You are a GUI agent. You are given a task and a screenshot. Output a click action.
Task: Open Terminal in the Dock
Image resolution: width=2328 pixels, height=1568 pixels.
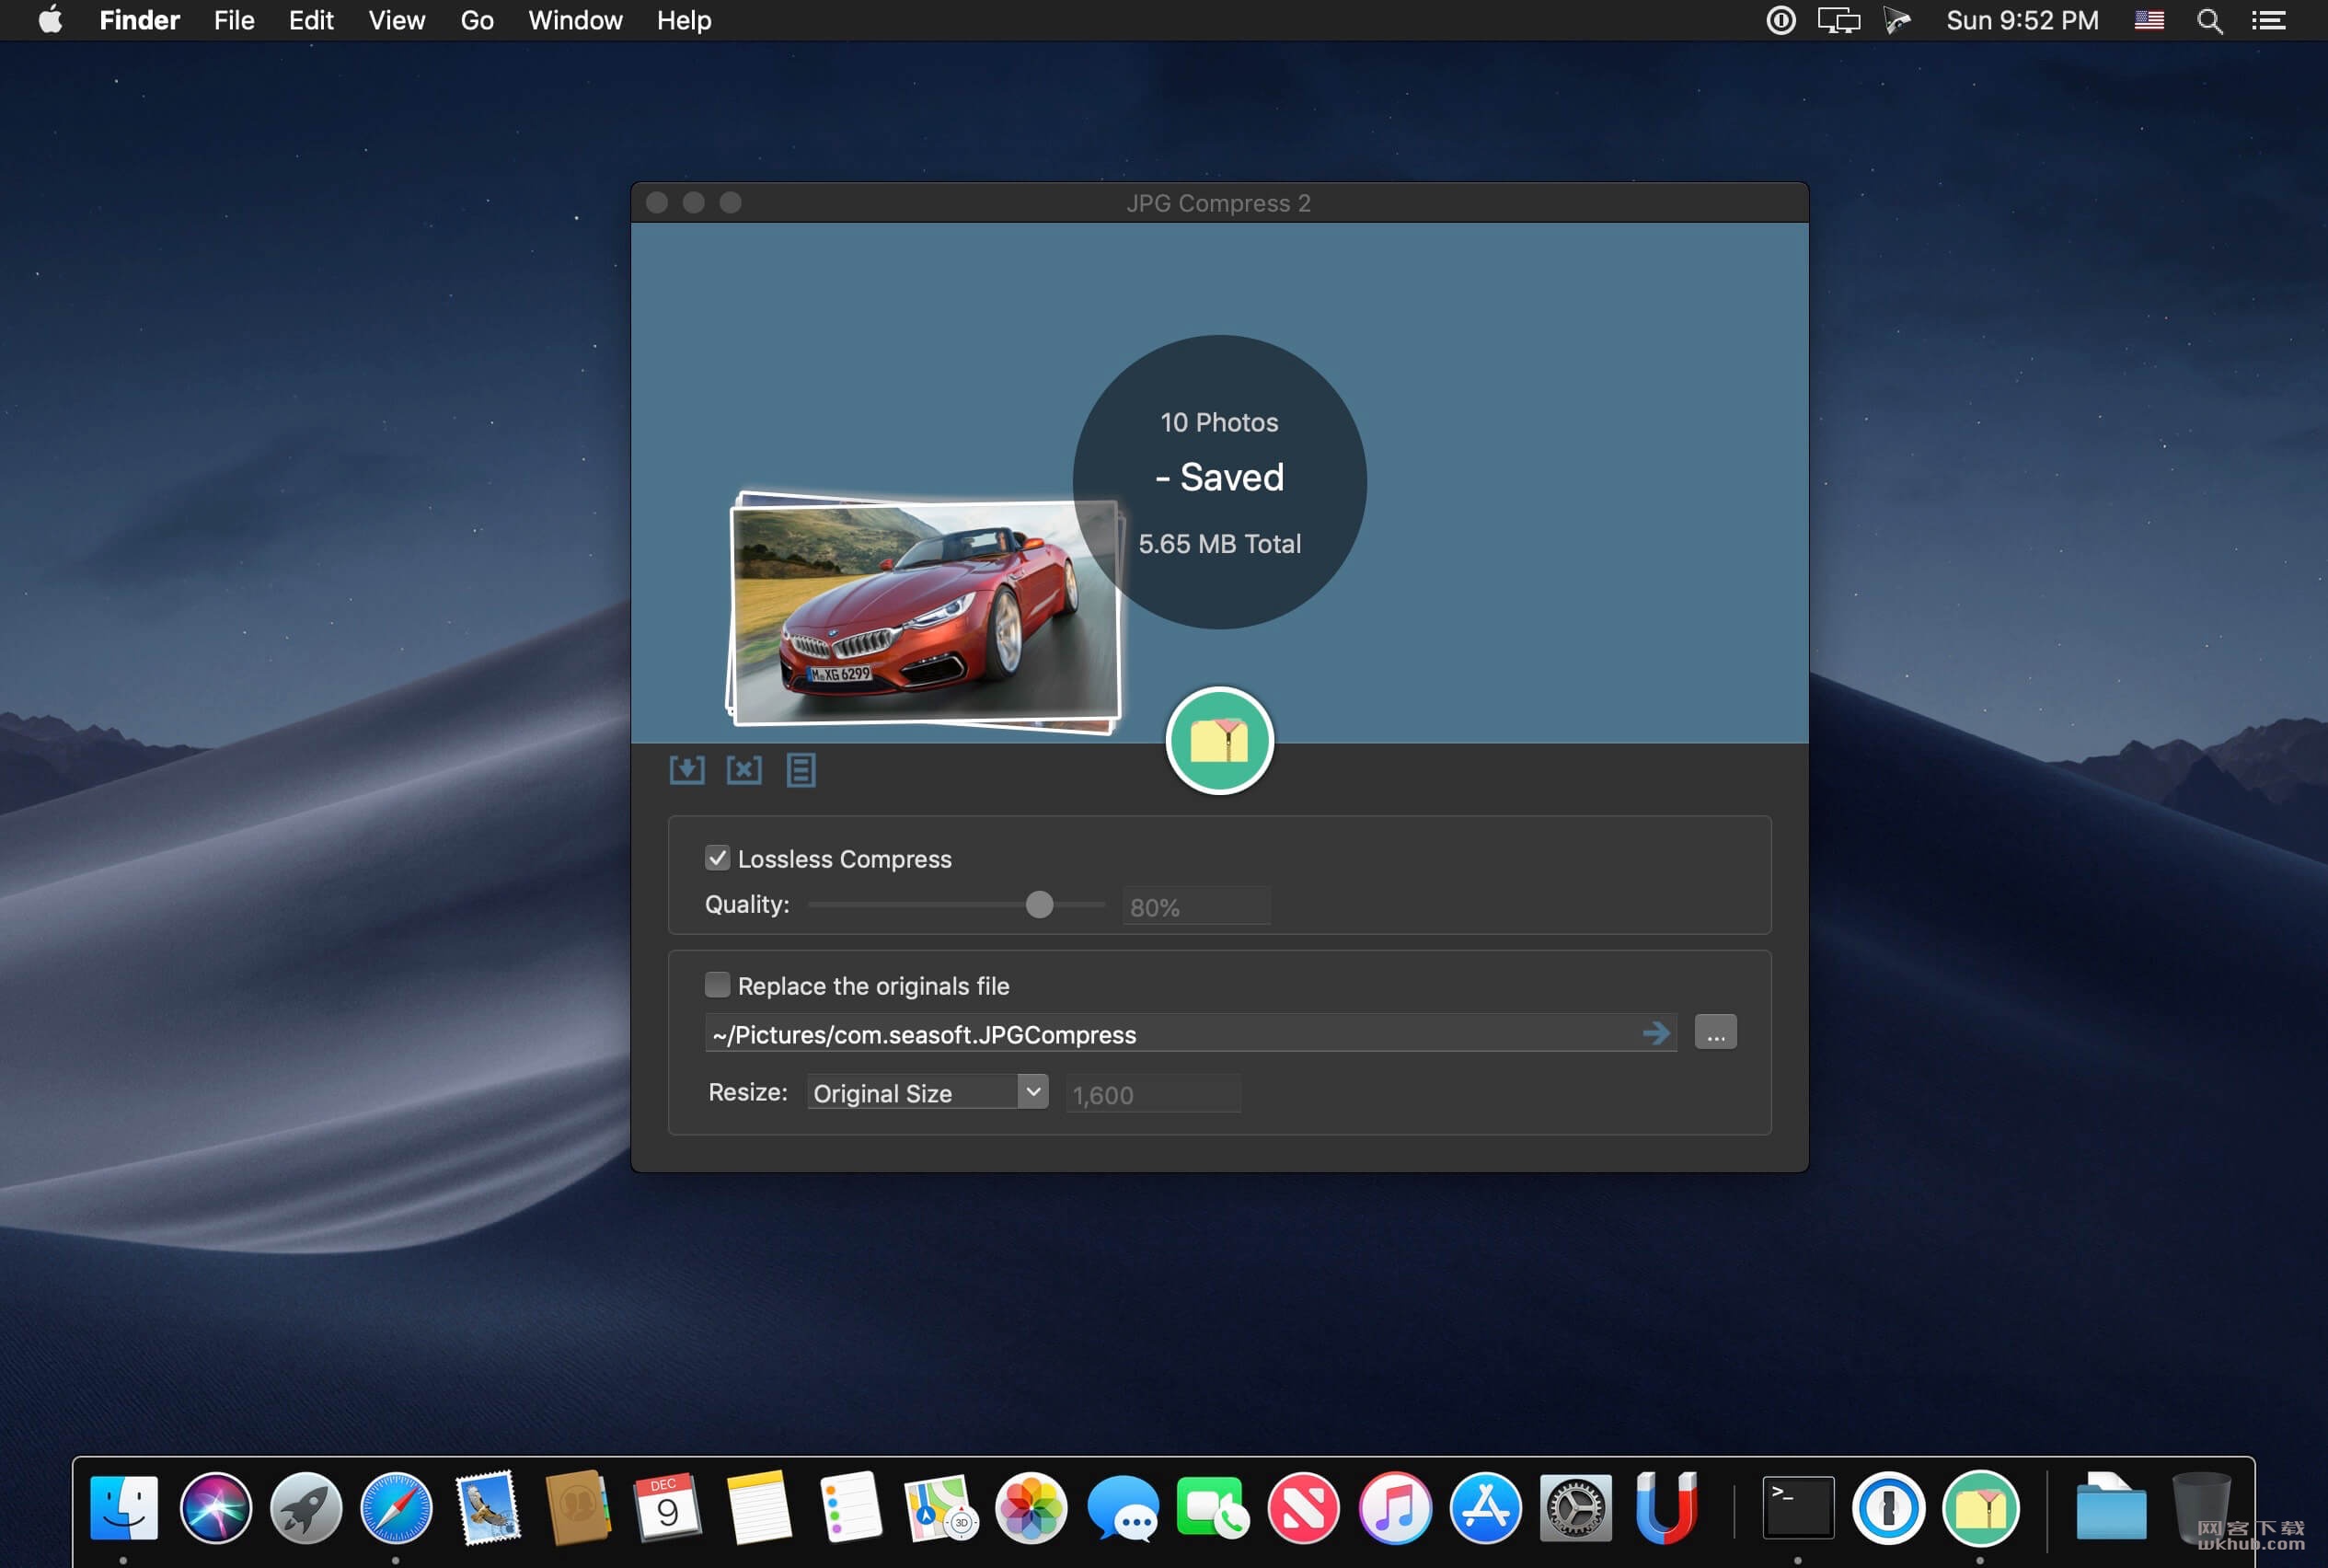(1797, 1507)
